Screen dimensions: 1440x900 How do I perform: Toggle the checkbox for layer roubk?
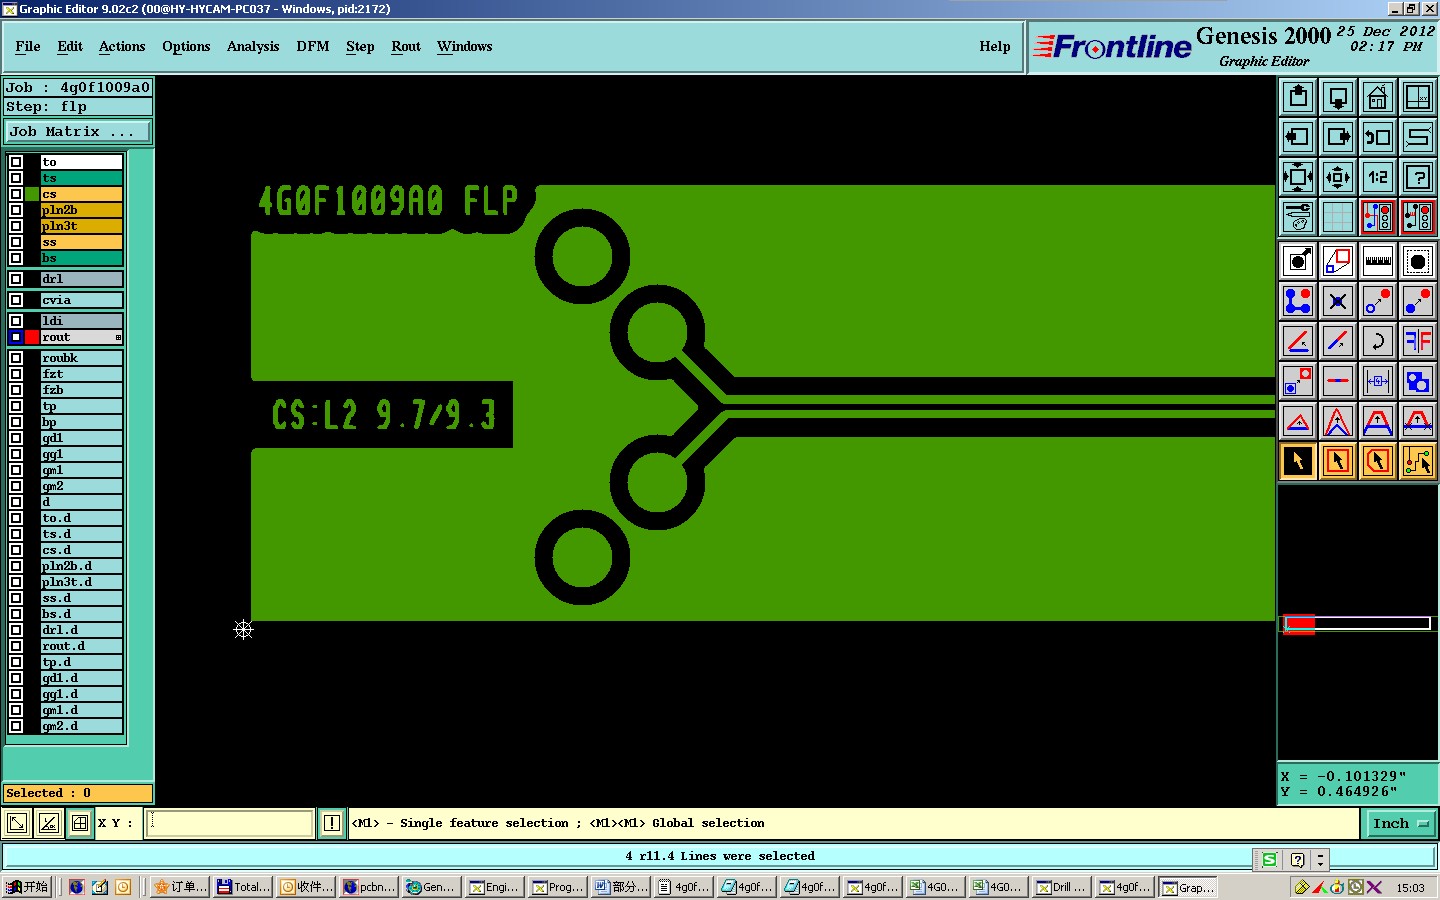tap(16, 358)
